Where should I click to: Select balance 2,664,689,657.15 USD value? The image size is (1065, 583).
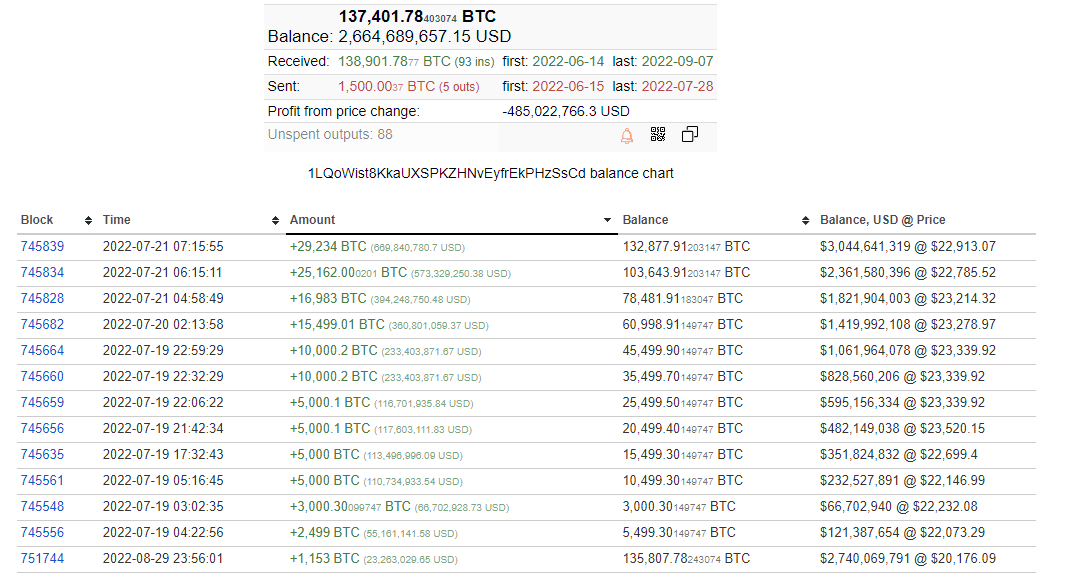[425, 37]
